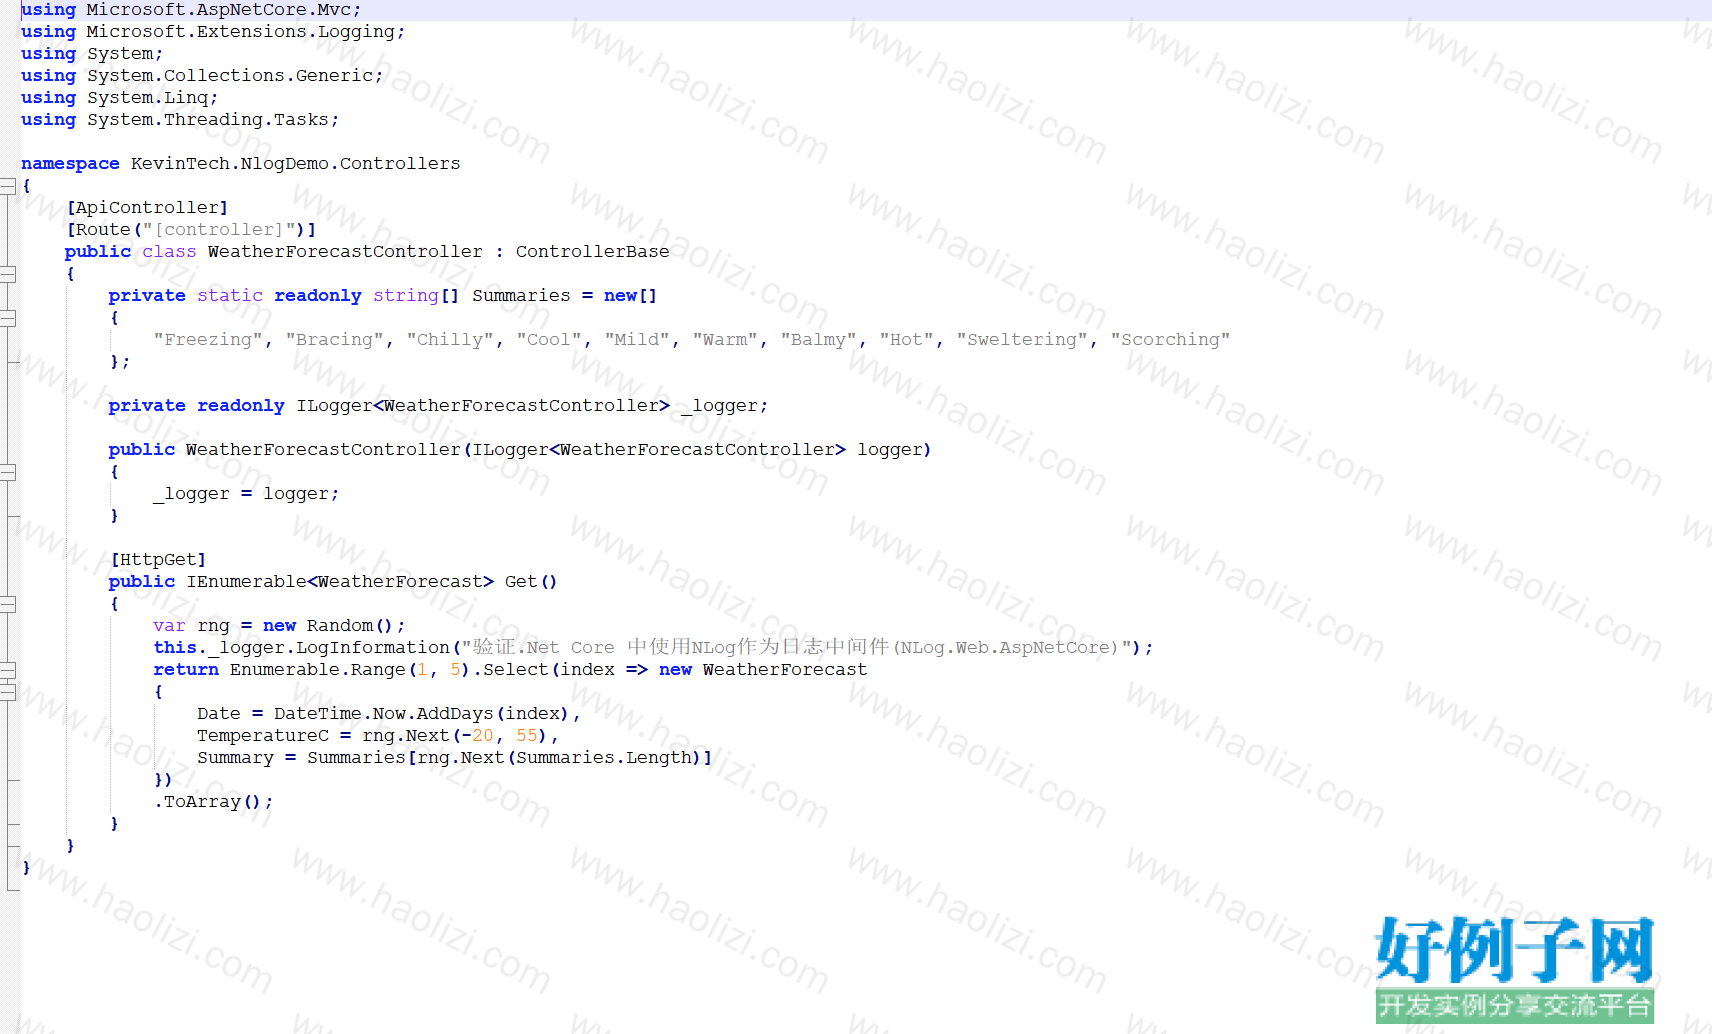Viewport: 1712px width, 1034px height.
Task: Click Enumerable.Range call
Action: pos(318,670)
